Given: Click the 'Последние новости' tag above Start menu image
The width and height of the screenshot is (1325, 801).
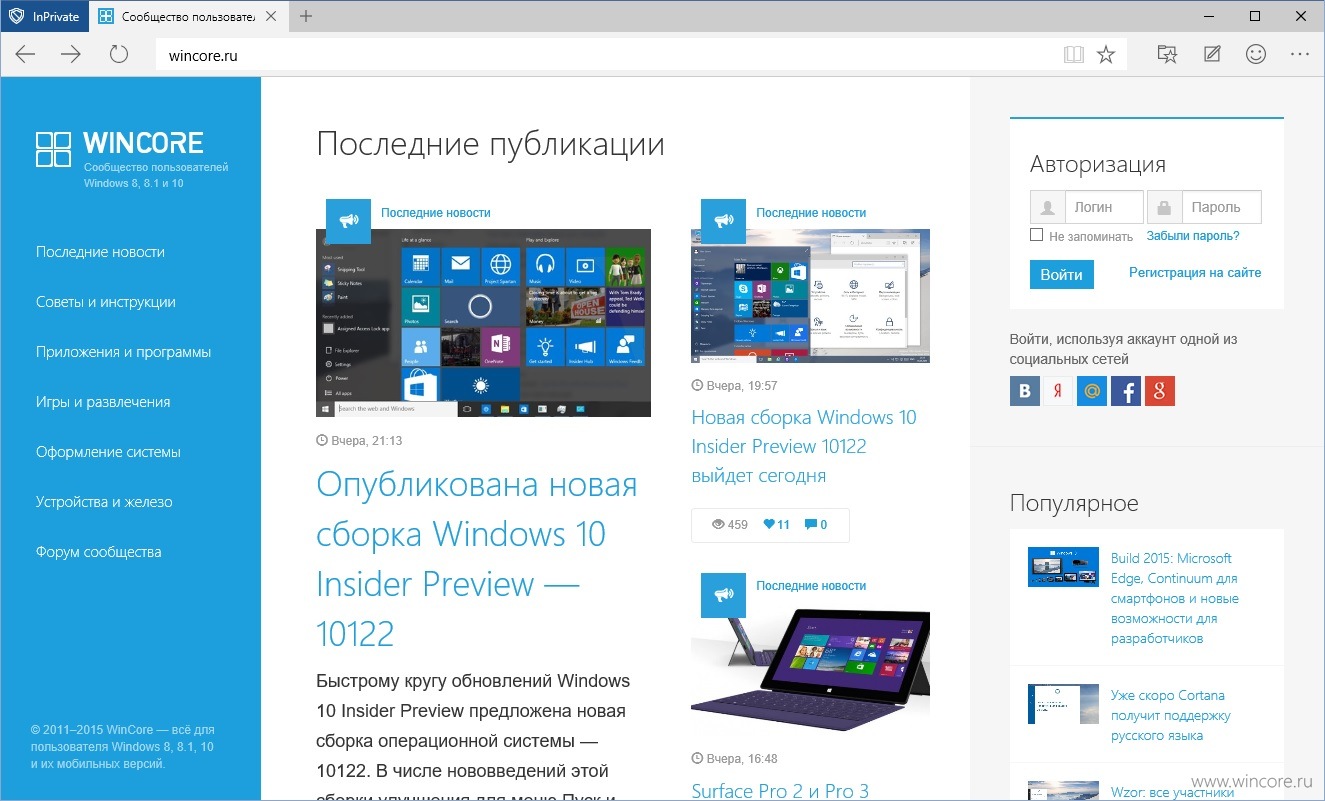Looking at the screenshot, I should pos(436,212).
